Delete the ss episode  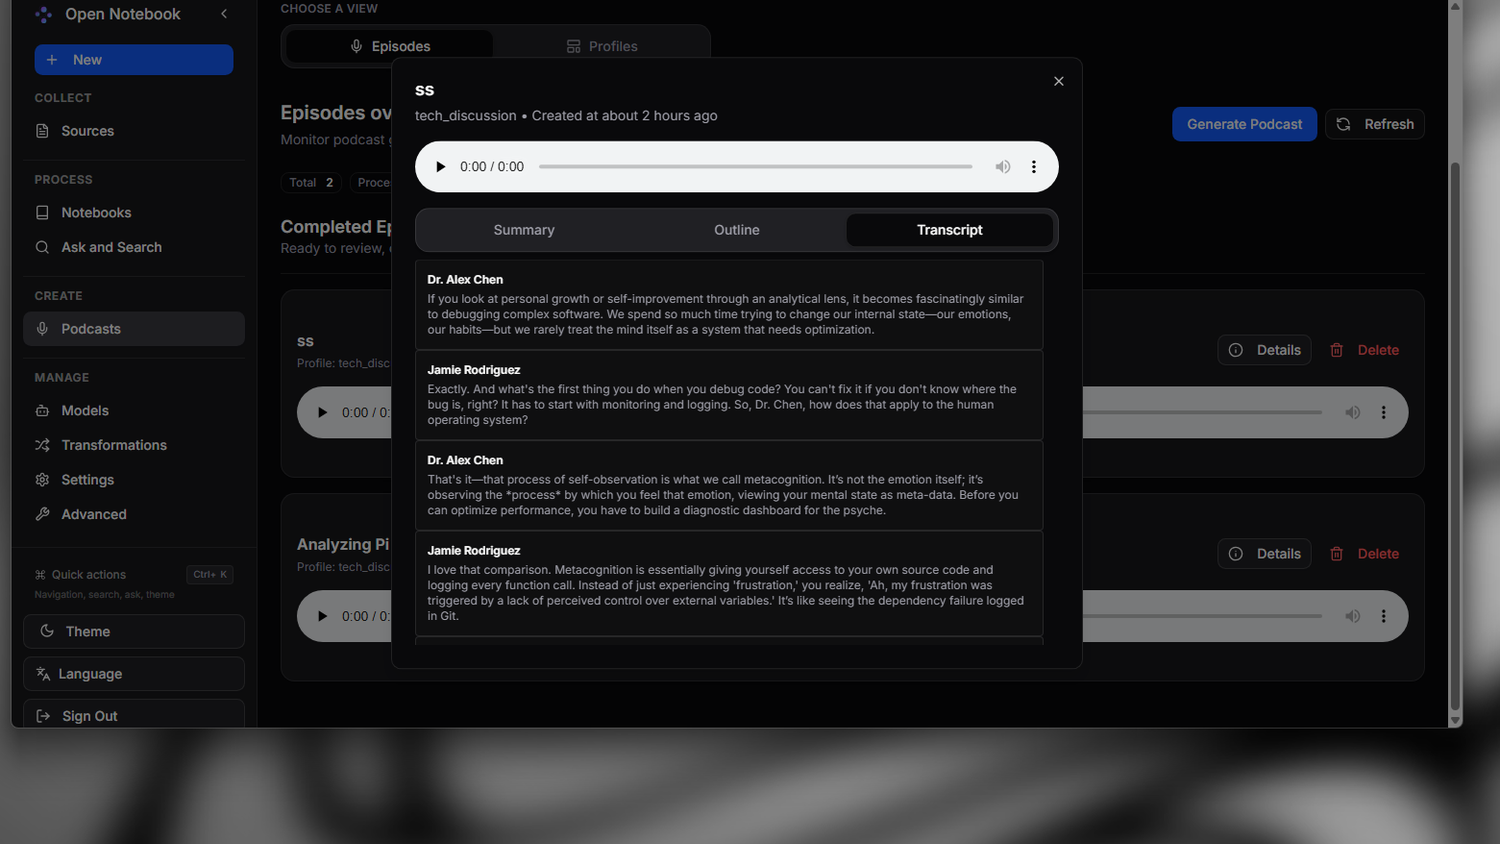click(x=1364, y=350)
